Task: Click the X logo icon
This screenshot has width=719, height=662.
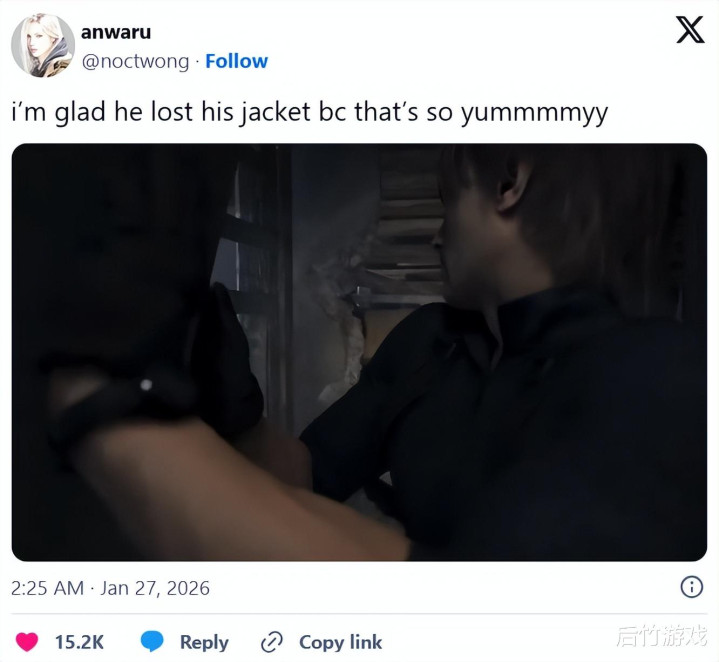Action: pyautogui.click(x=690, y=30)
